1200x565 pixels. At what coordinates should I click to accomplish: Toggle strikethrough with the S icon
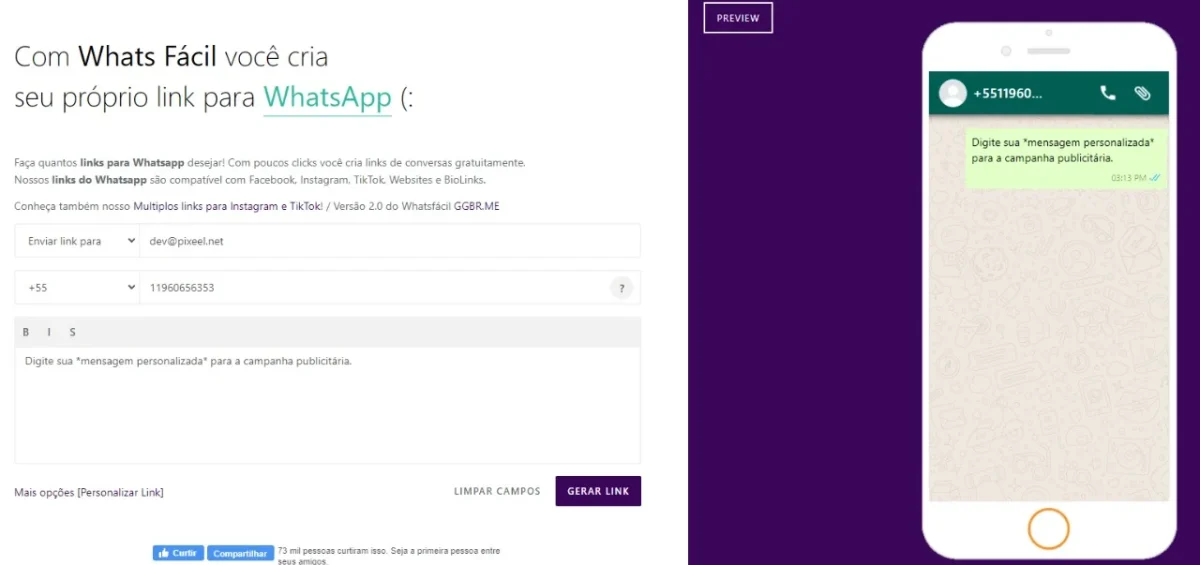coord(72,332)
